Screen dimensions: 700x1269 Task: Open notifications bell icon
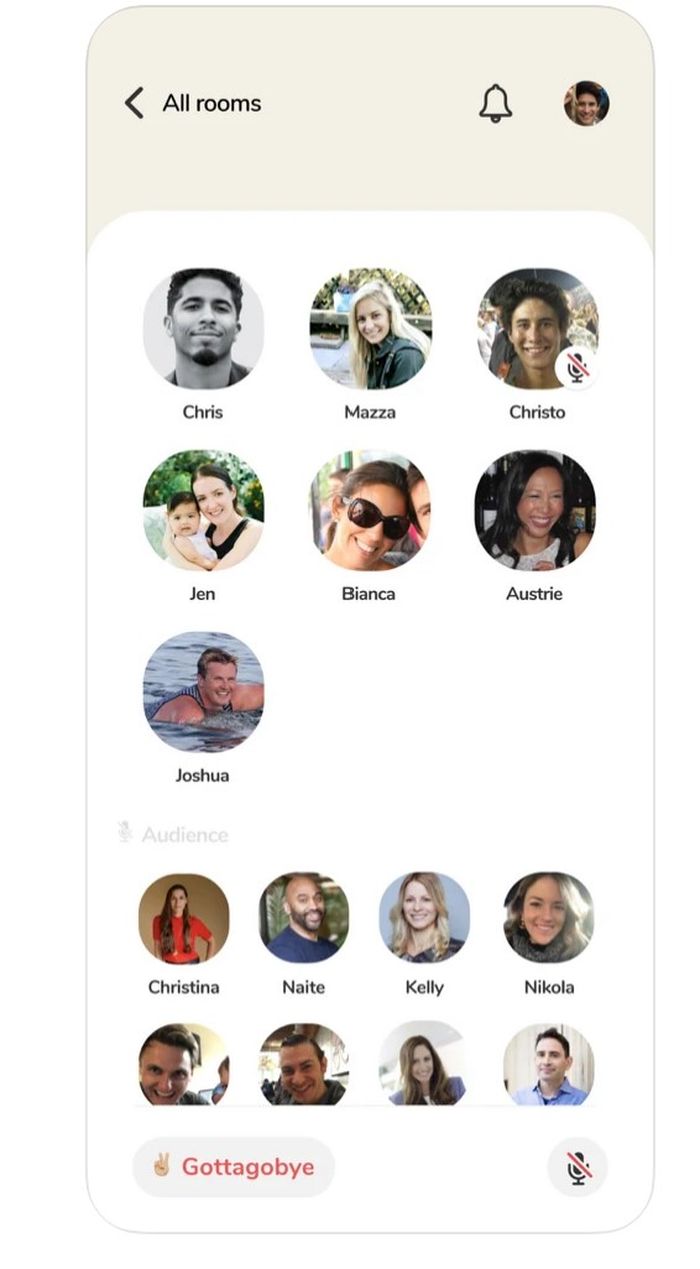[495, 103]
